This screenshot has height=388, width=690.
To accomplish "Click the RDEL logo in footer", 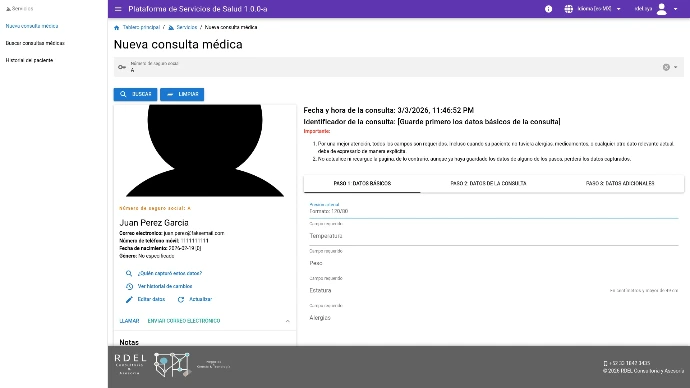I will (130, 364).
